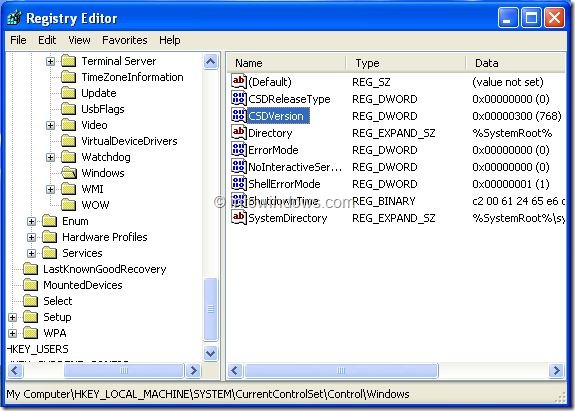Screen dimensions: 575x411
Task: Select the WPA key label
Action: click(55, 333)
